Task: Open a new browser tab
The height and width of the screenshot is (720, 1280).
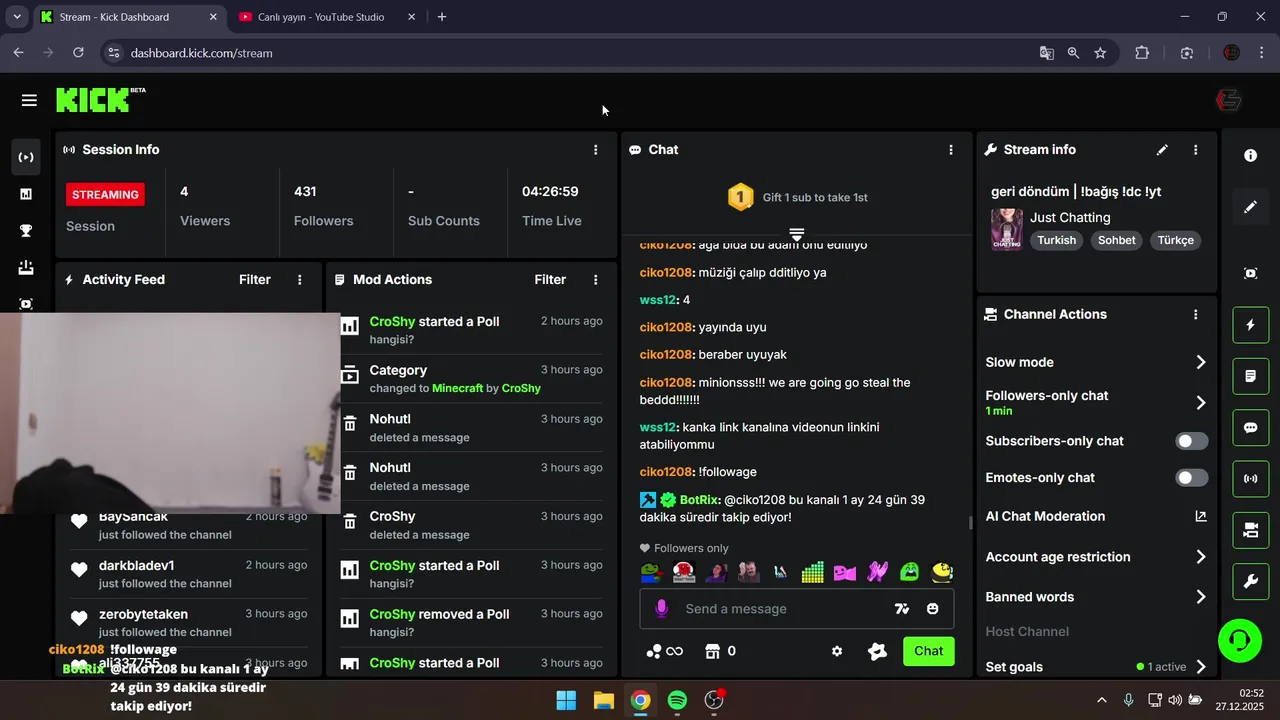Action: click(x=442, y=17)
